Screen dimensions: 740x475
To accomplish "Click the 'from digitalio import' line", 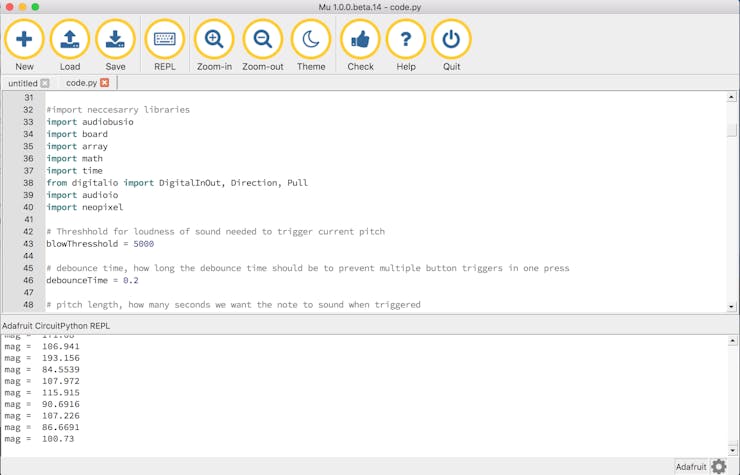I will click(x=177, y=183).
